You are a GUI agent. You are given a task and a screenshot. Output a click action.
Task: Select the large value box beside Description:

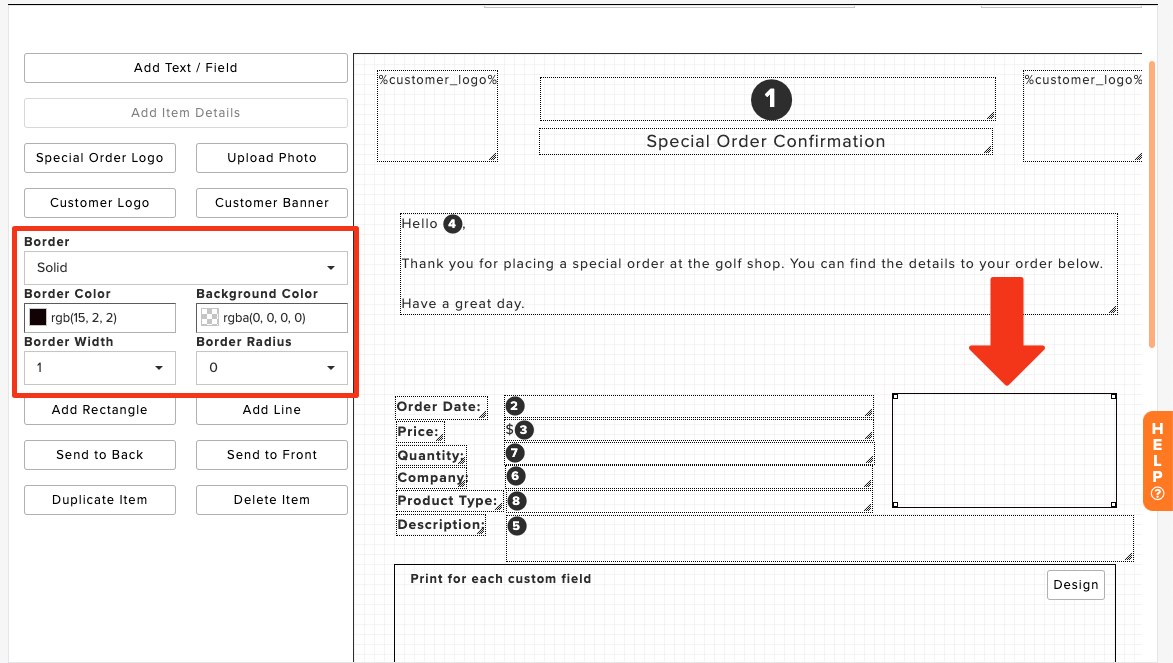click(x=820, y=538)
